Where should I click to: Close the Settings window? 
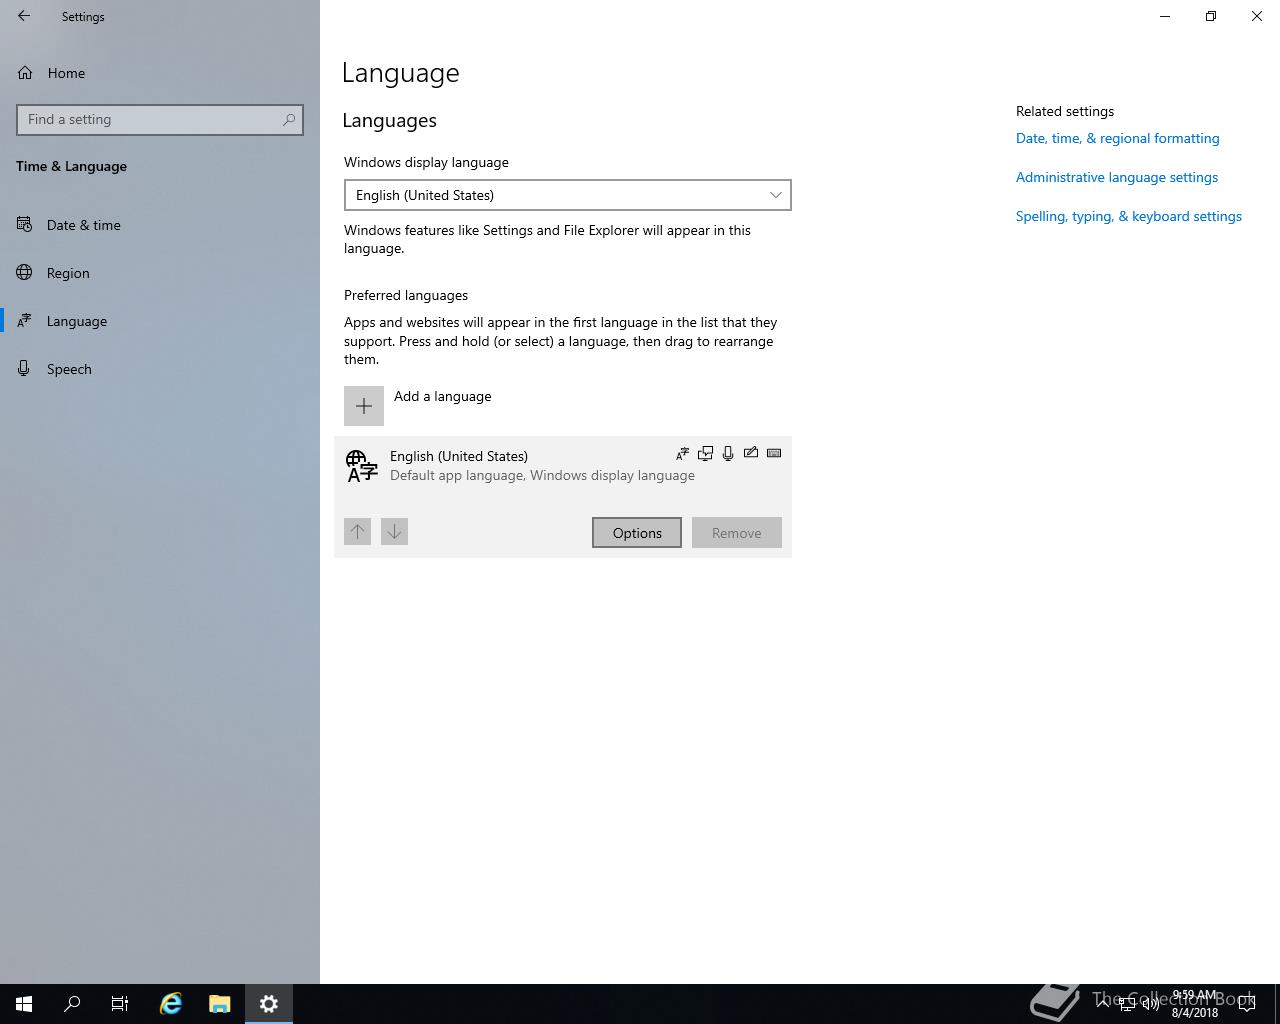coord(1257,16)
